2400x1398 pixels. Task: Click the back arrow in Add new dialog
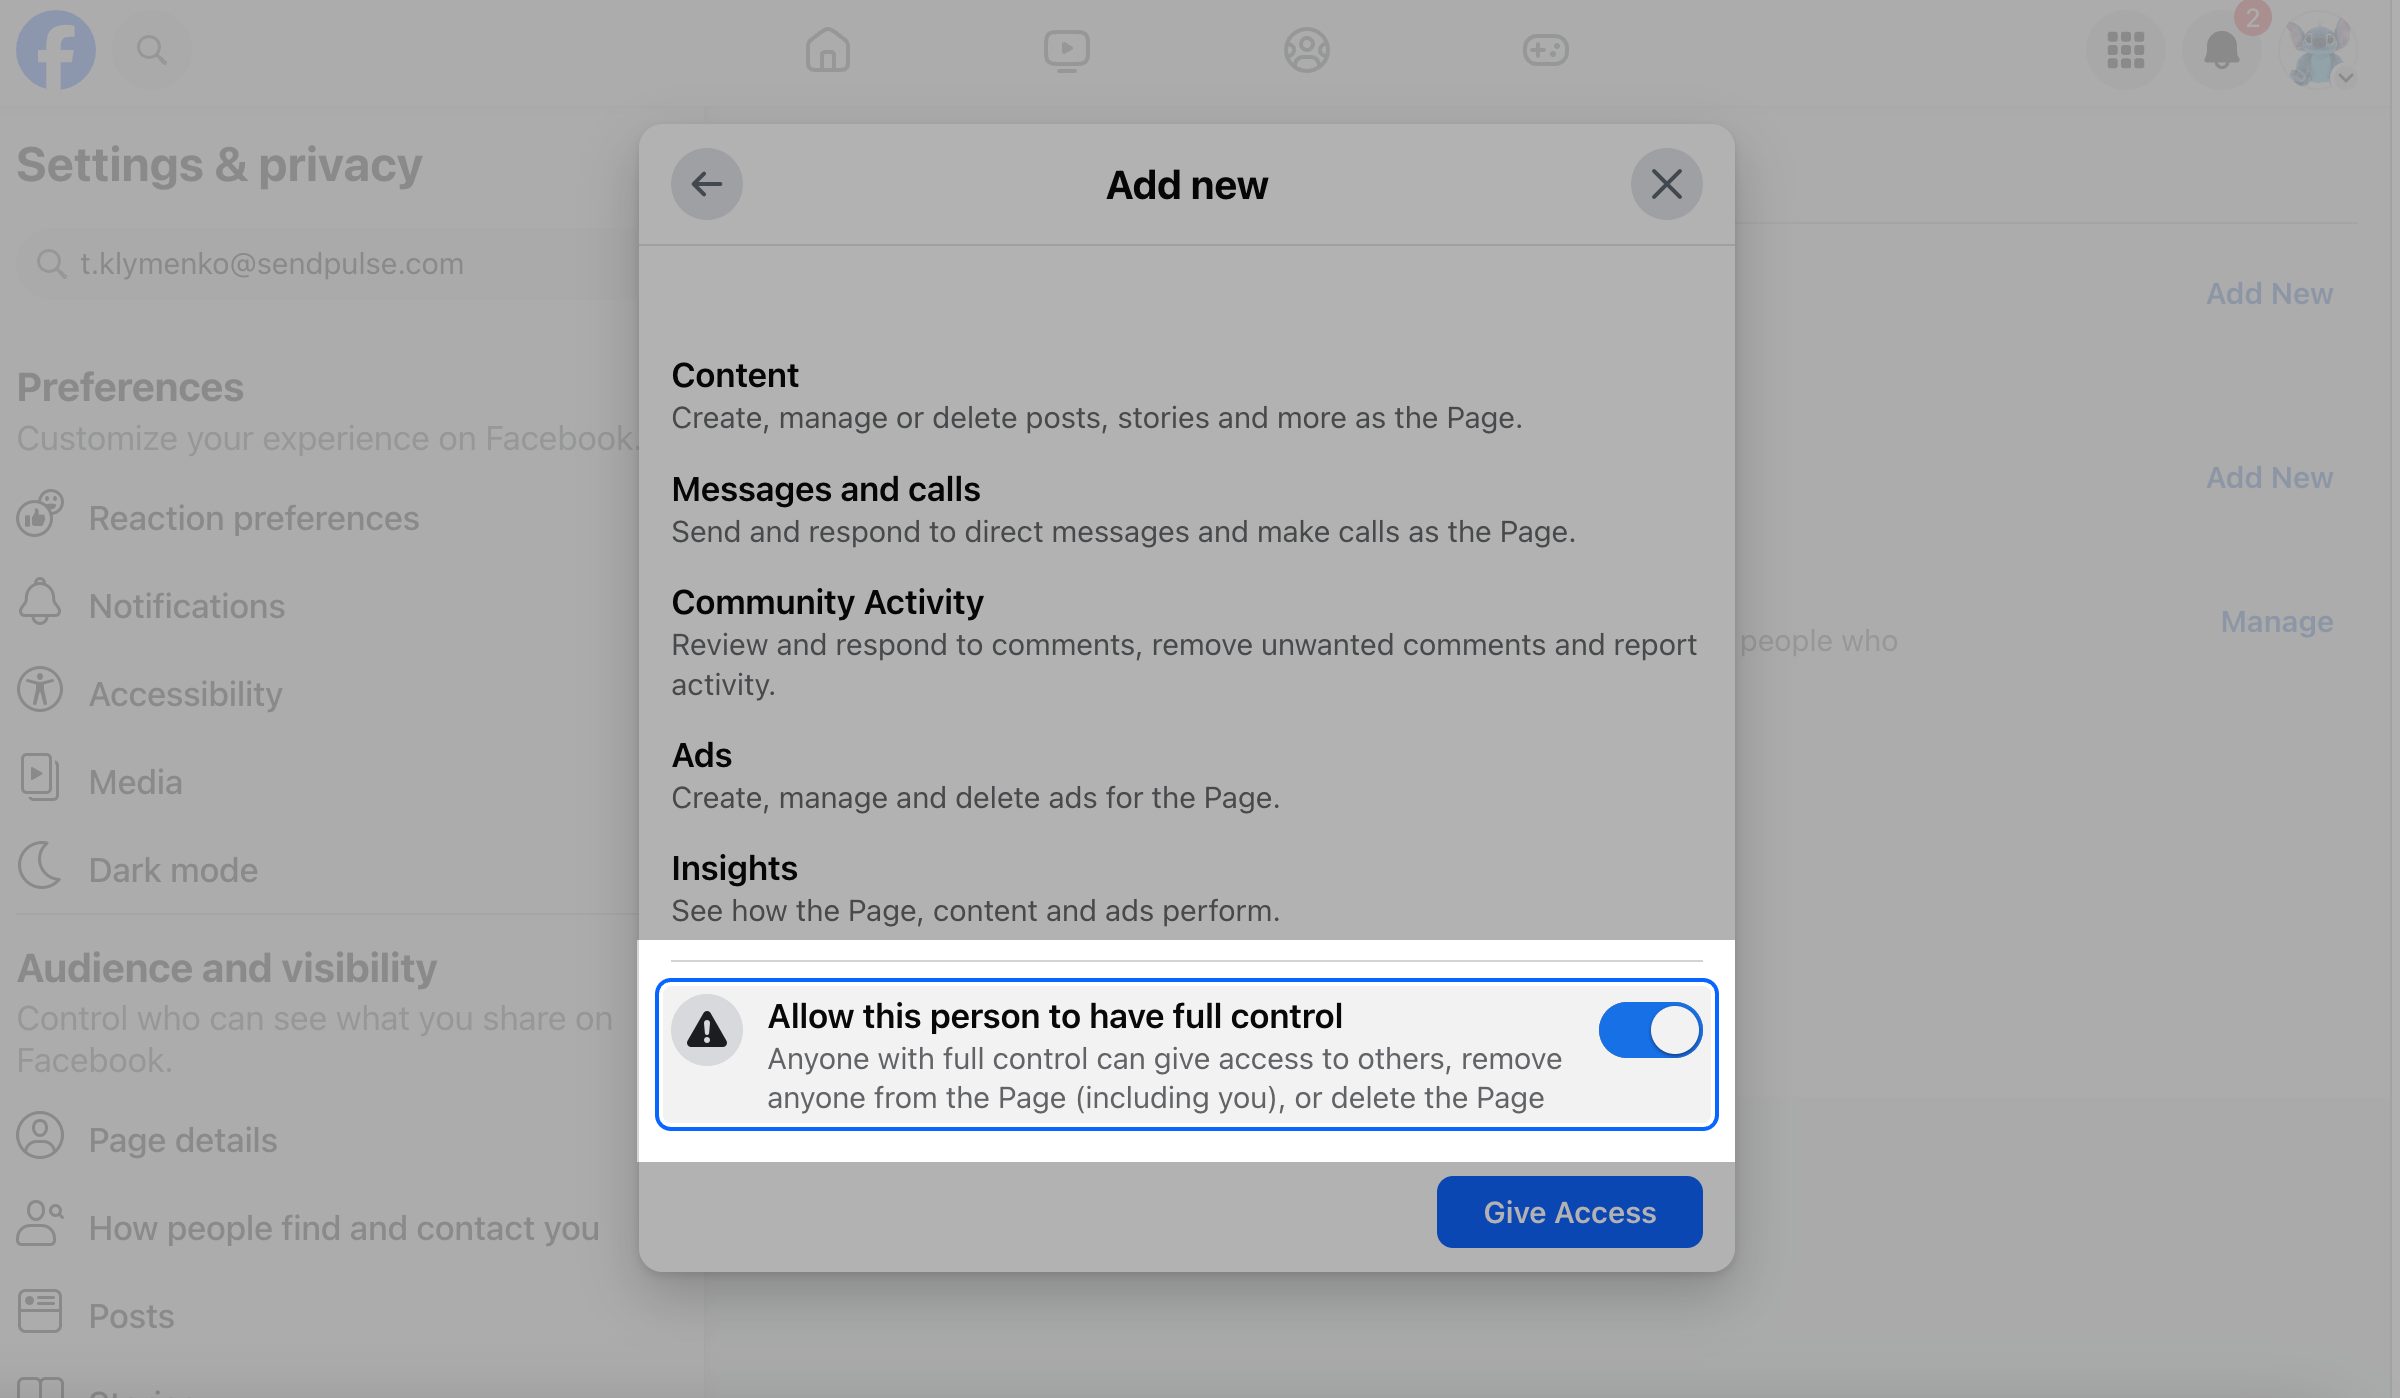pos(706,184)
